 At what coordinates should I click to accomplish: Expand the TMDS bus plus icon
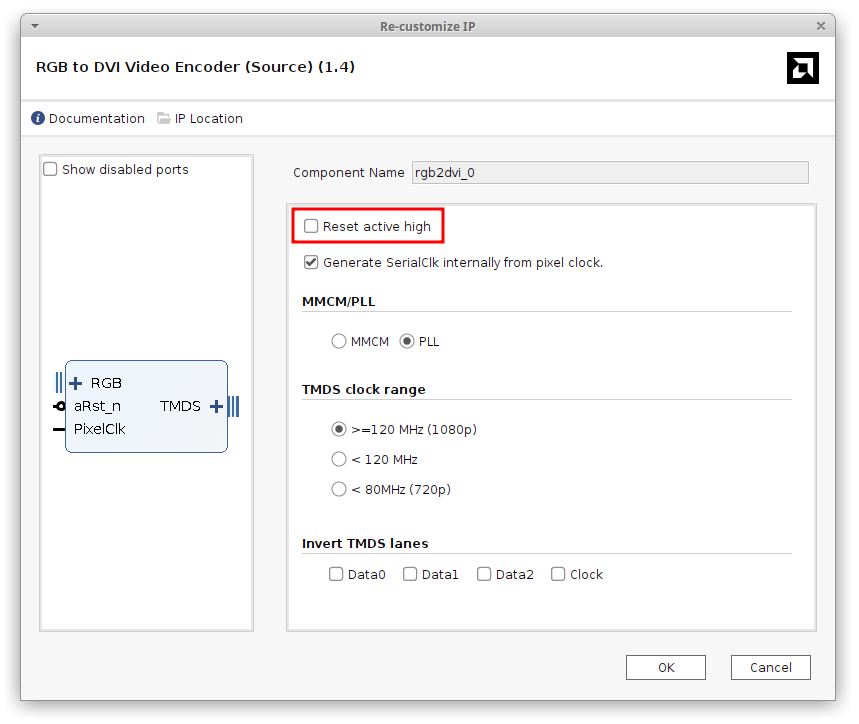pos(216,406)
